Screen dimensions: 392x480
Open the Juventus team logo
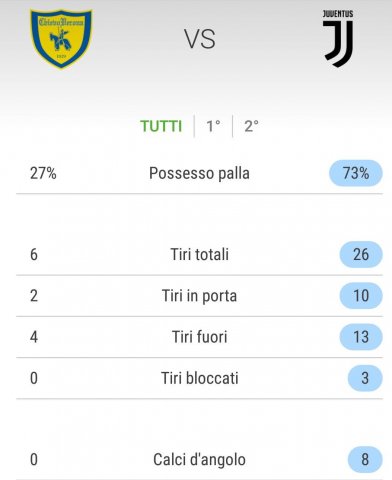coord(338,38)
